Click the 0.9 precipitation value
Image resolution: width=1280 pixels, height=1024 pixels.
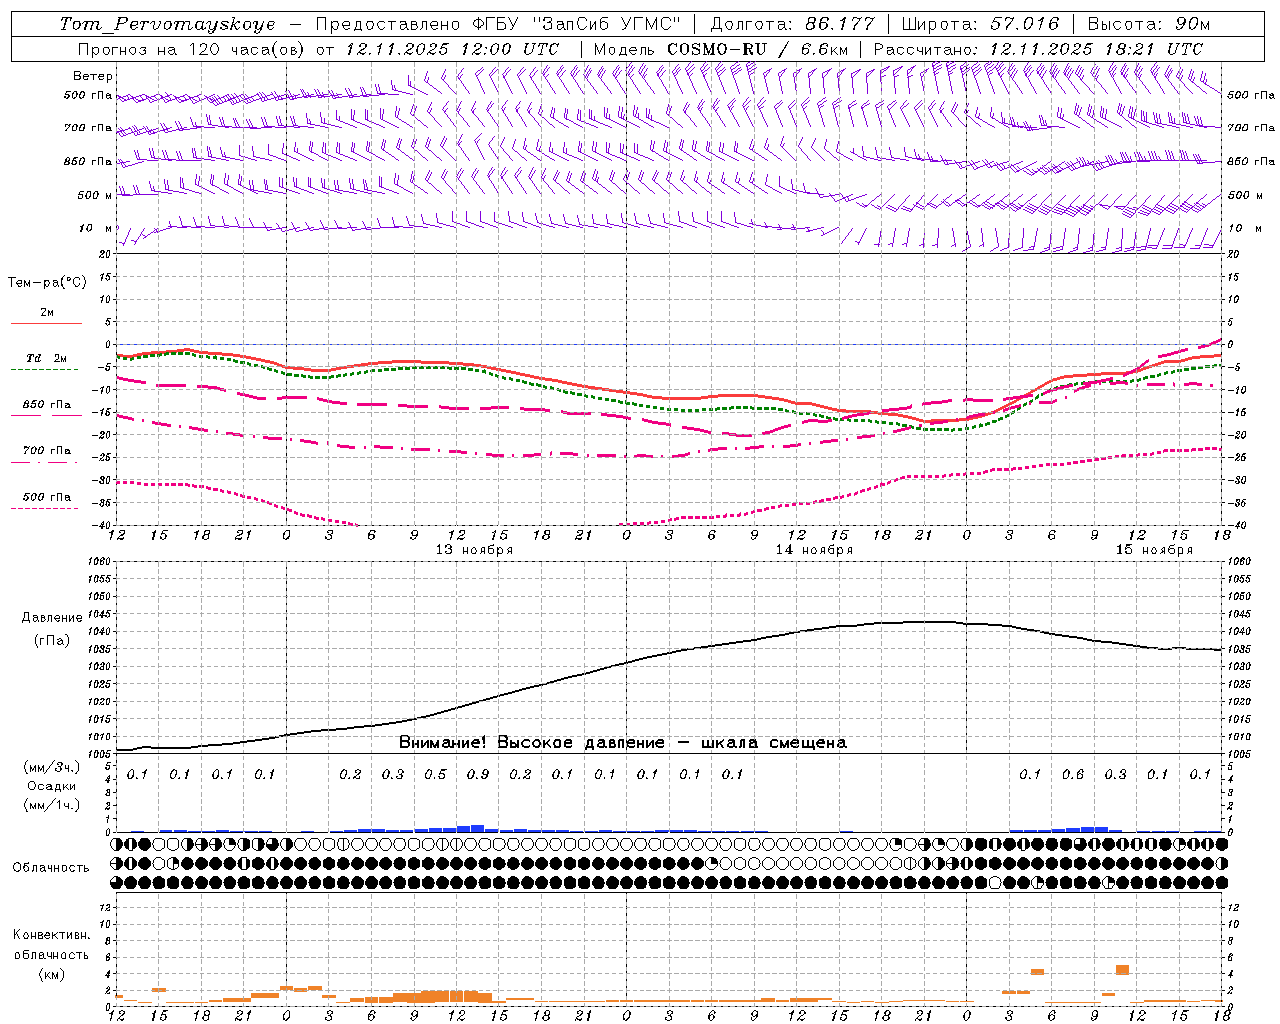click(x=478, y=774)
